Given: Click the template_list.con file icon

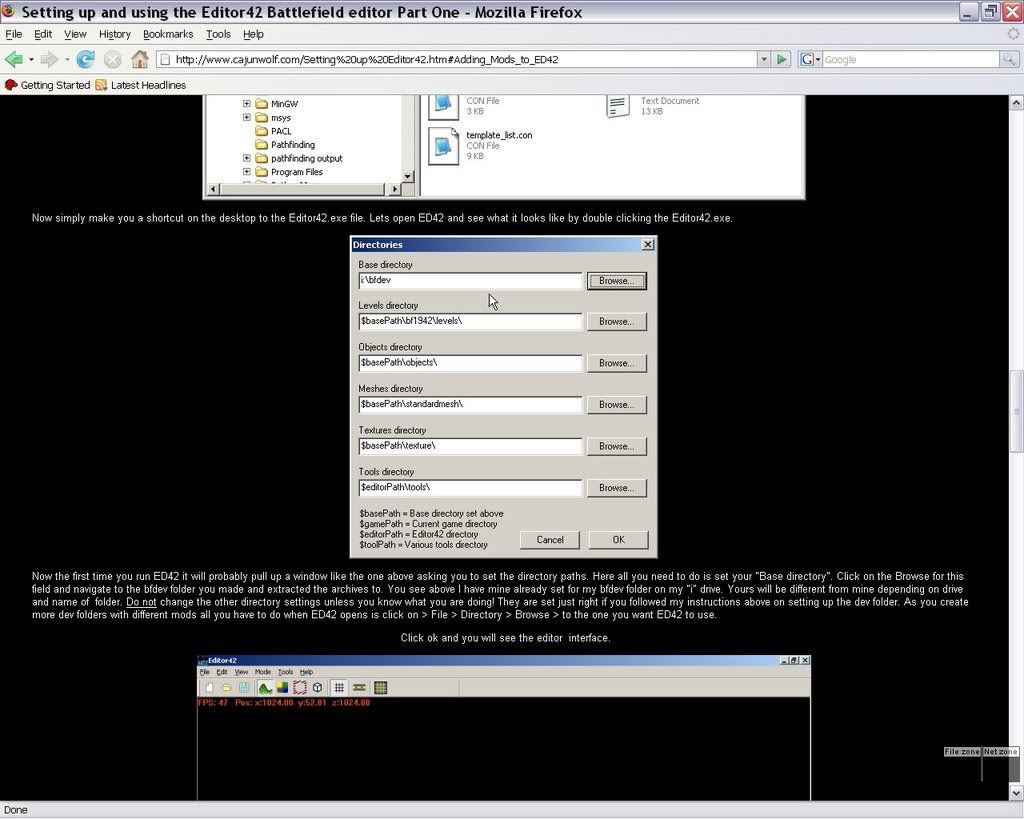Looking at the screenshot, I should pyautogui.click(x=443, y=146).
